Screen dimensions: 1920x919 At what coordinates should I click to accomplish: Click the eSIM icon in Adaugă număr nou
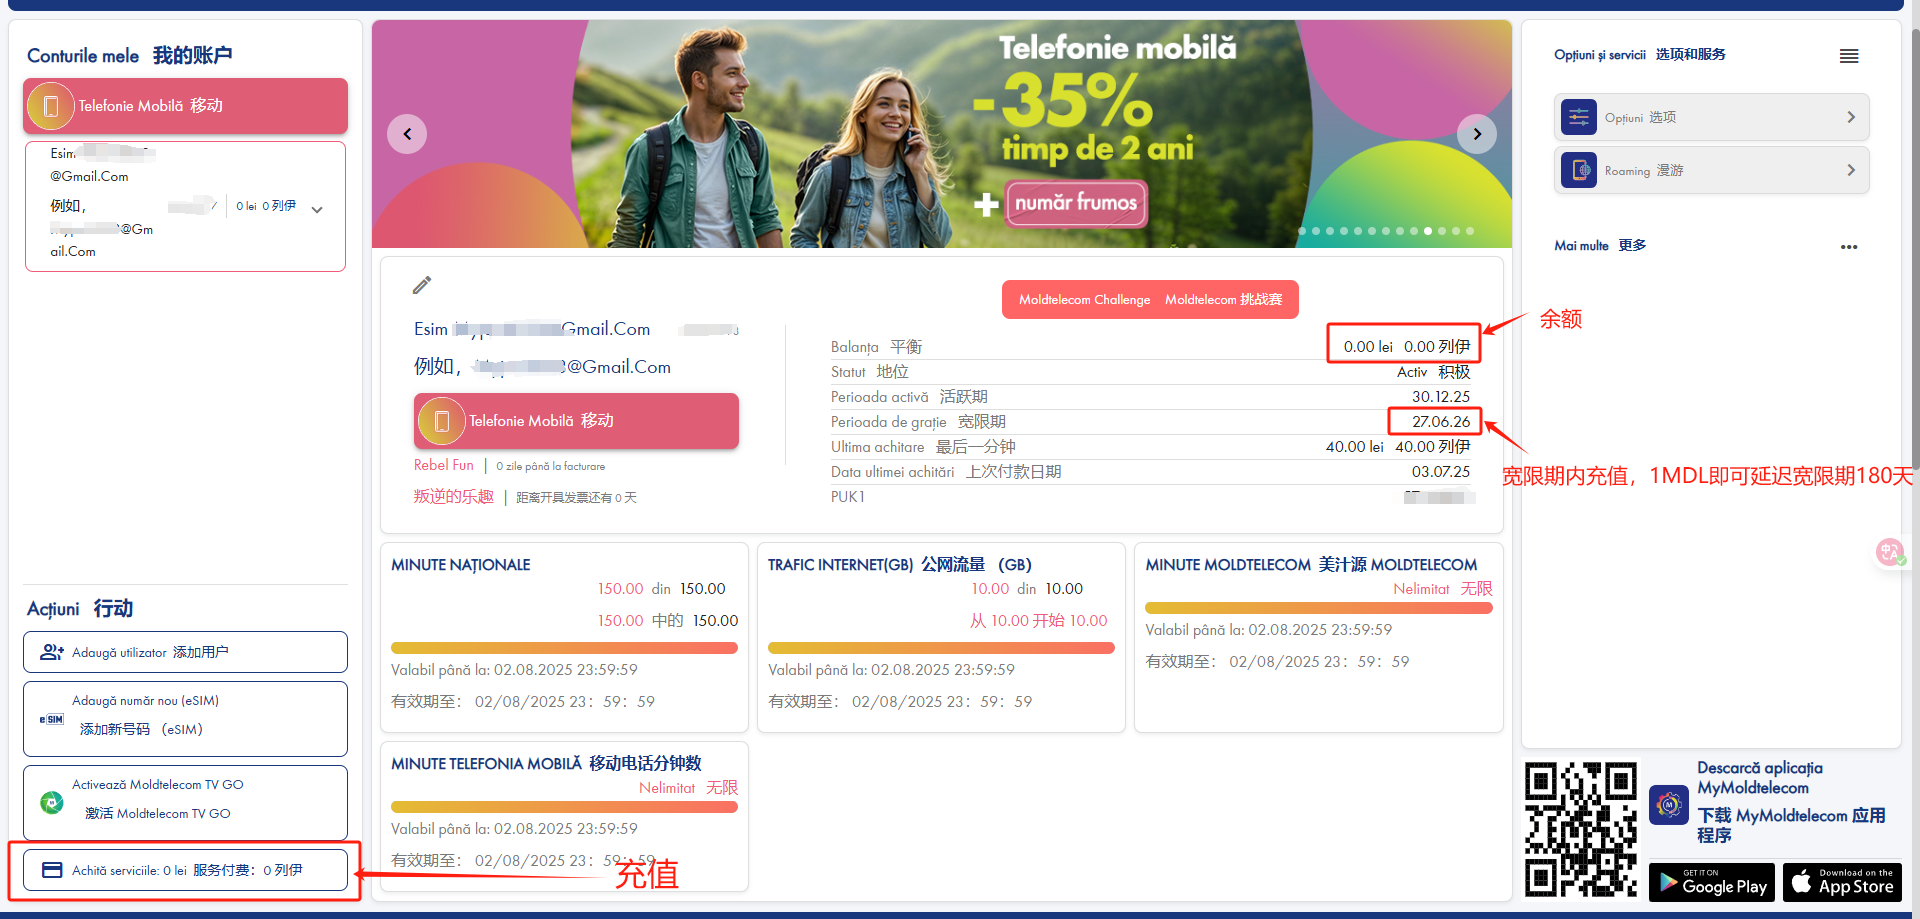click(x=52, y=719)
